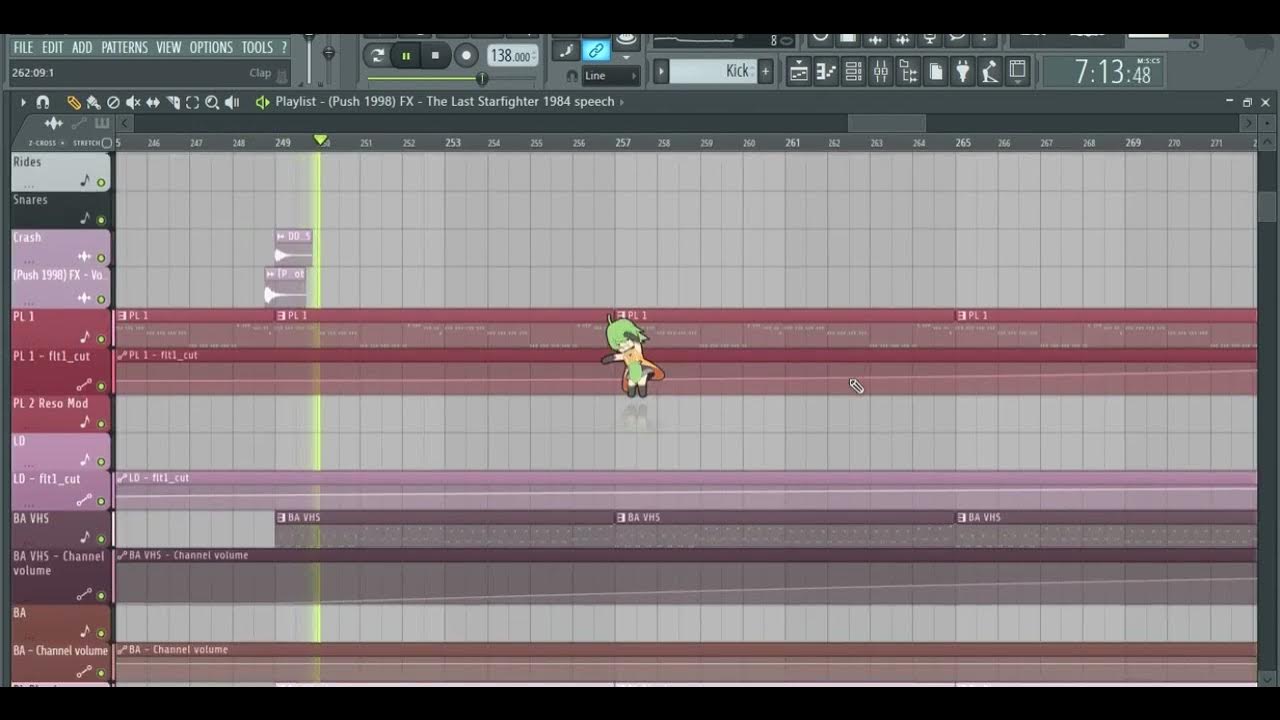The image size is (1280, 720).
Task: Toggle the pattern/song loop mode button
Action: click(x=376, y=56)
